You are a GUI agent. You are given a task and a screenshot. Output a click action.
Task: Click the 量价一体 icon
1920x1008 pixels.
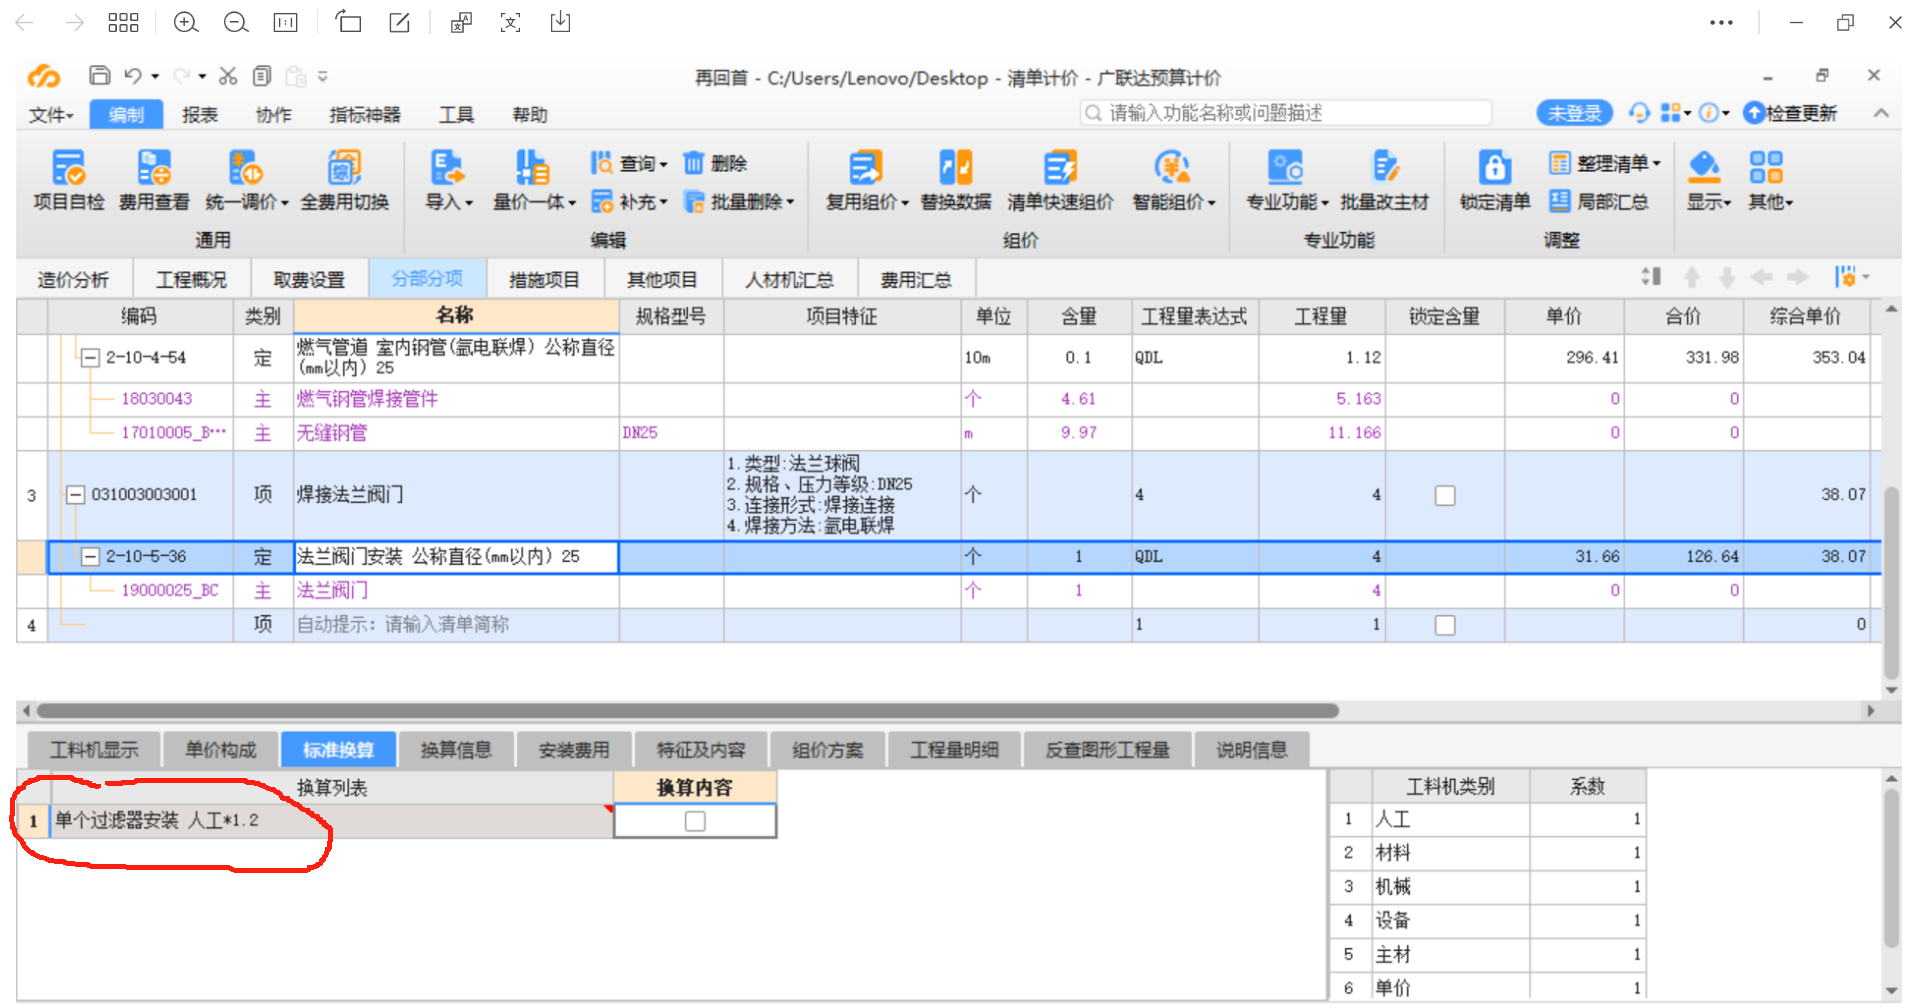pyautogui.click(x=532, y=168)
